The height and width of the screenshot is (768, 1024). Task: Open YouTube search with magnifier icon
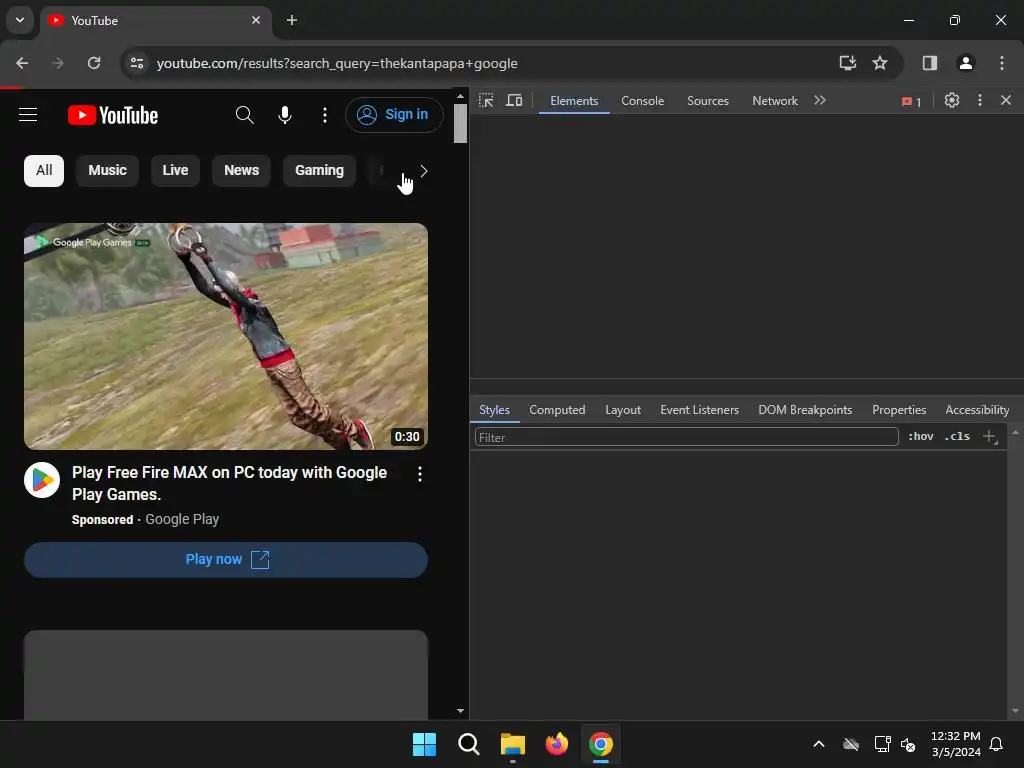pos(244,115)
